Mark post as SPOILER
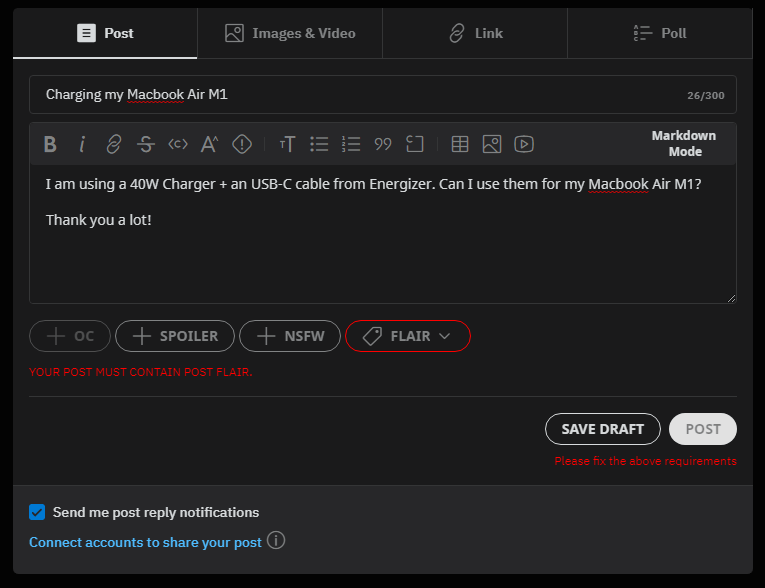Viewport: 765px width, 588px height. pos(175,336)
